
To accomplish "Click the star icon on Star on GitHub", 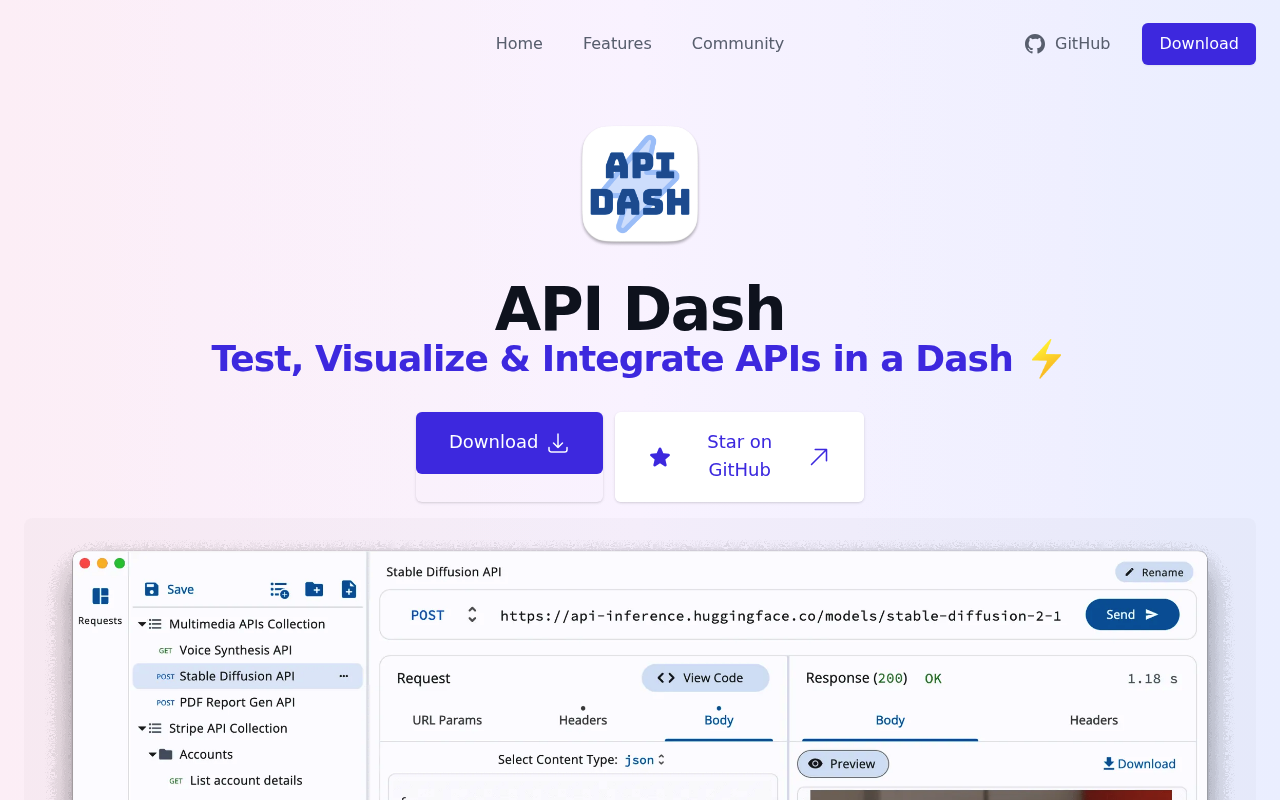I will point(660,457).
